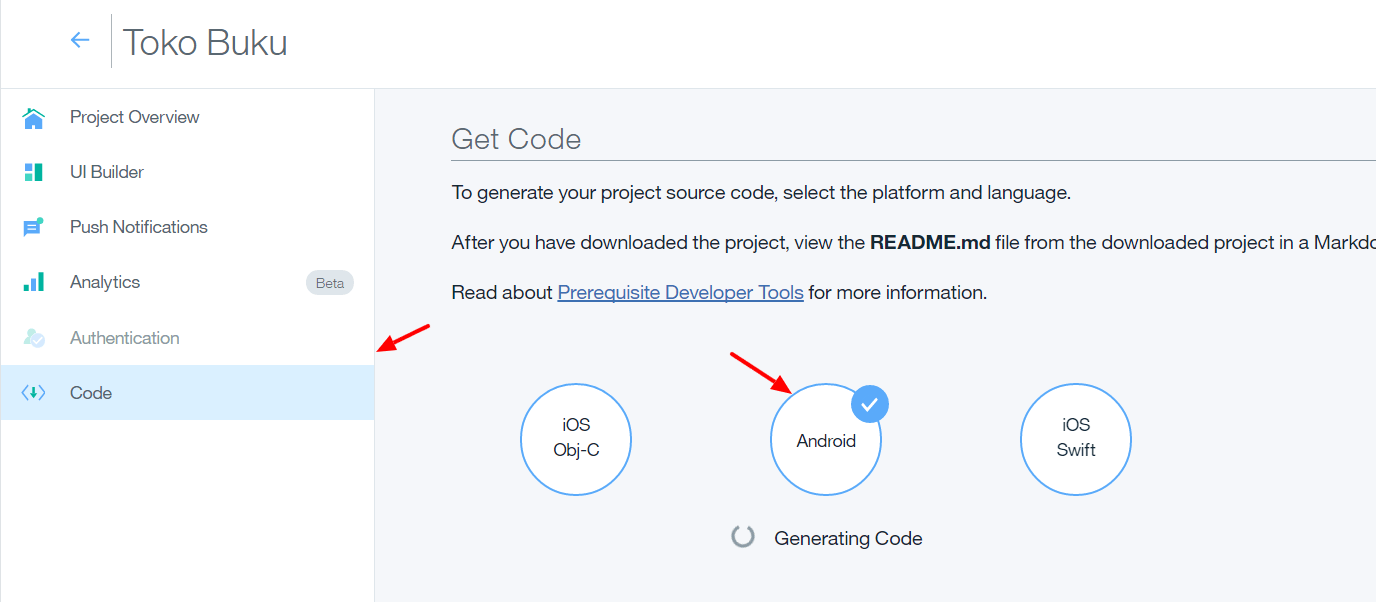Click the Generating Code spinner icon
This screenshot has height=602, width=1376.
coord(742,537)
